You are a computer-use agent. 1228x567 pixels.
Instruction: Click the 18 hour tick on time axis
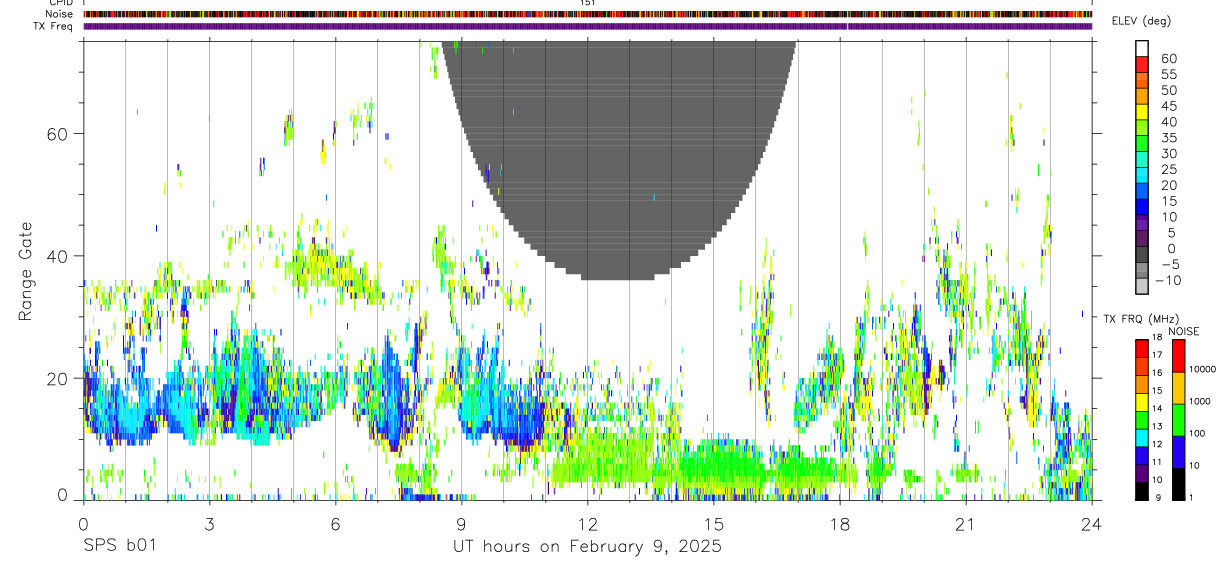click(839, 523)
